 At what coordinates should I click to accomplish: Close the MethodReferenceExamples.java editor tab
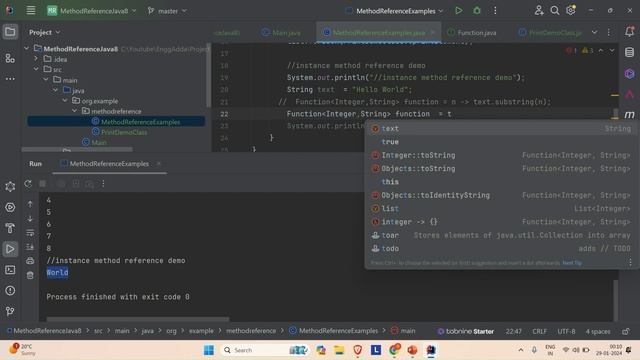[x=433, y=32]
